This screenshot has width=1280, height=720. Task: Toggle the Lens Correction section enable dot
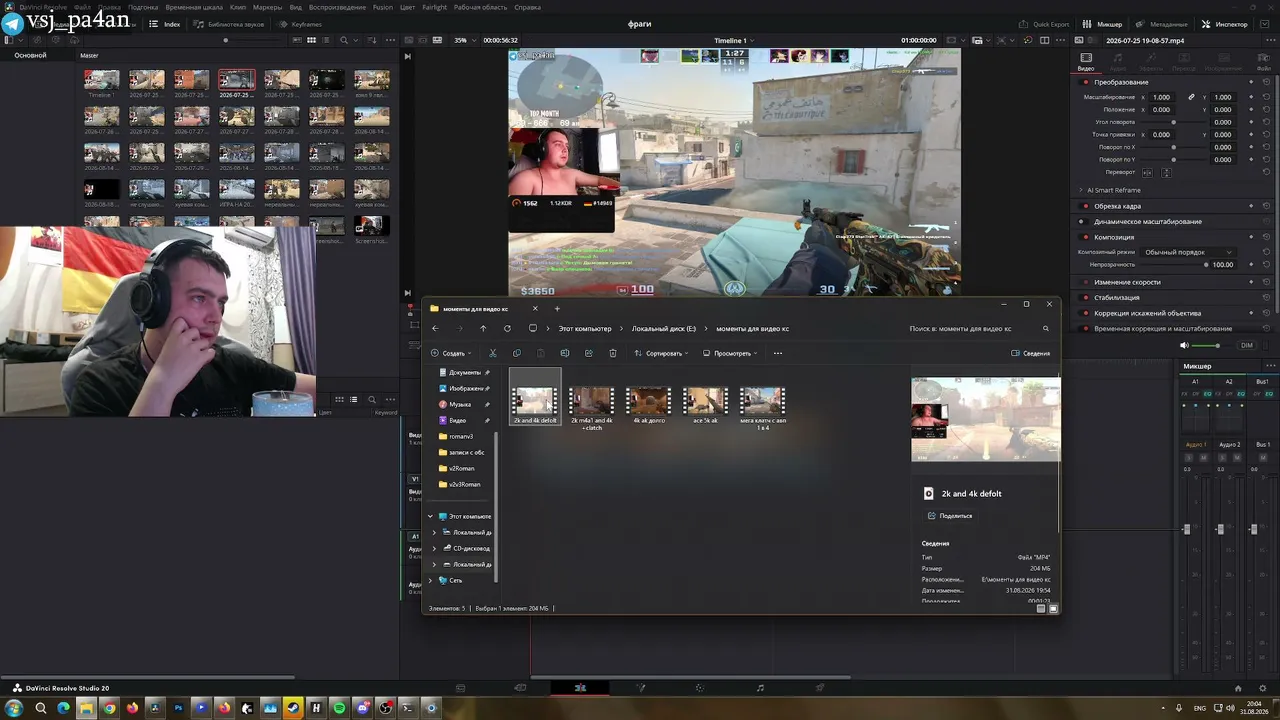(1086, 313)
